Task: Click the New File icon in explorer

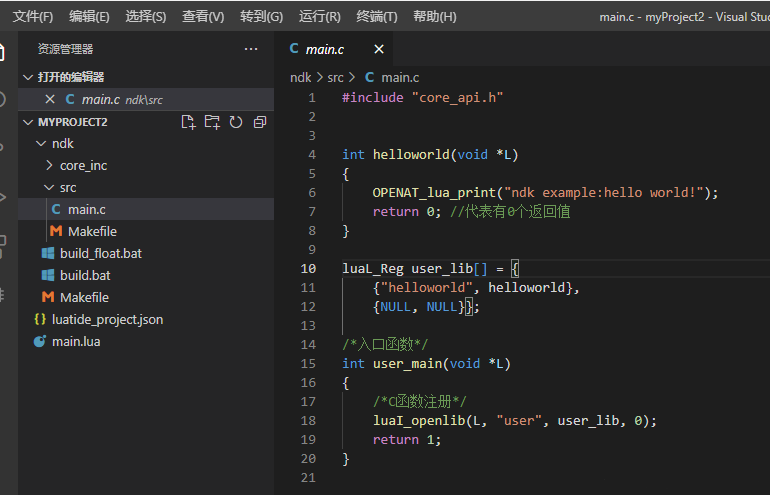Action: click(x=187, y=122)
